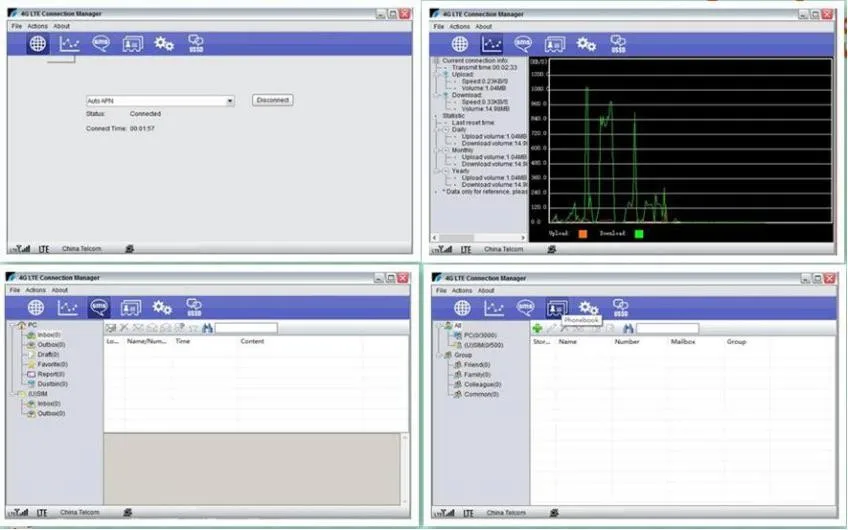Click orange Upload legend swatch
Viewport: 848px width, 530px height.
click(582, 234)
